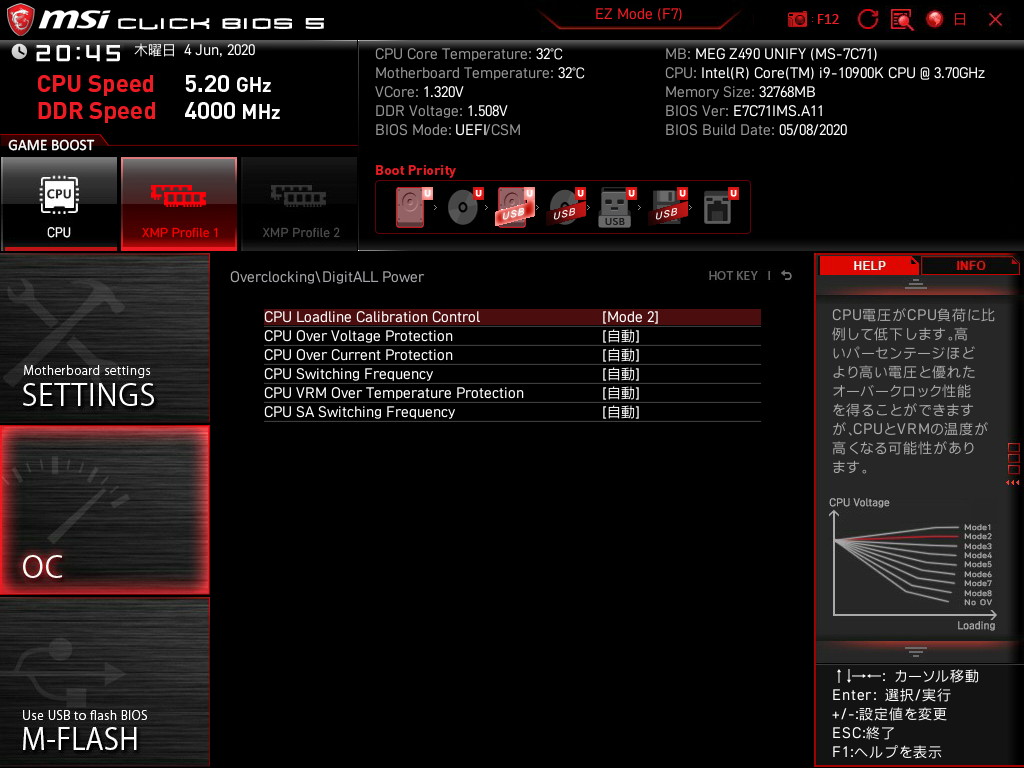Click the DDR Voltage 1.508V reading
Viewport: 1024px width, 768px height.
[441, 111]
